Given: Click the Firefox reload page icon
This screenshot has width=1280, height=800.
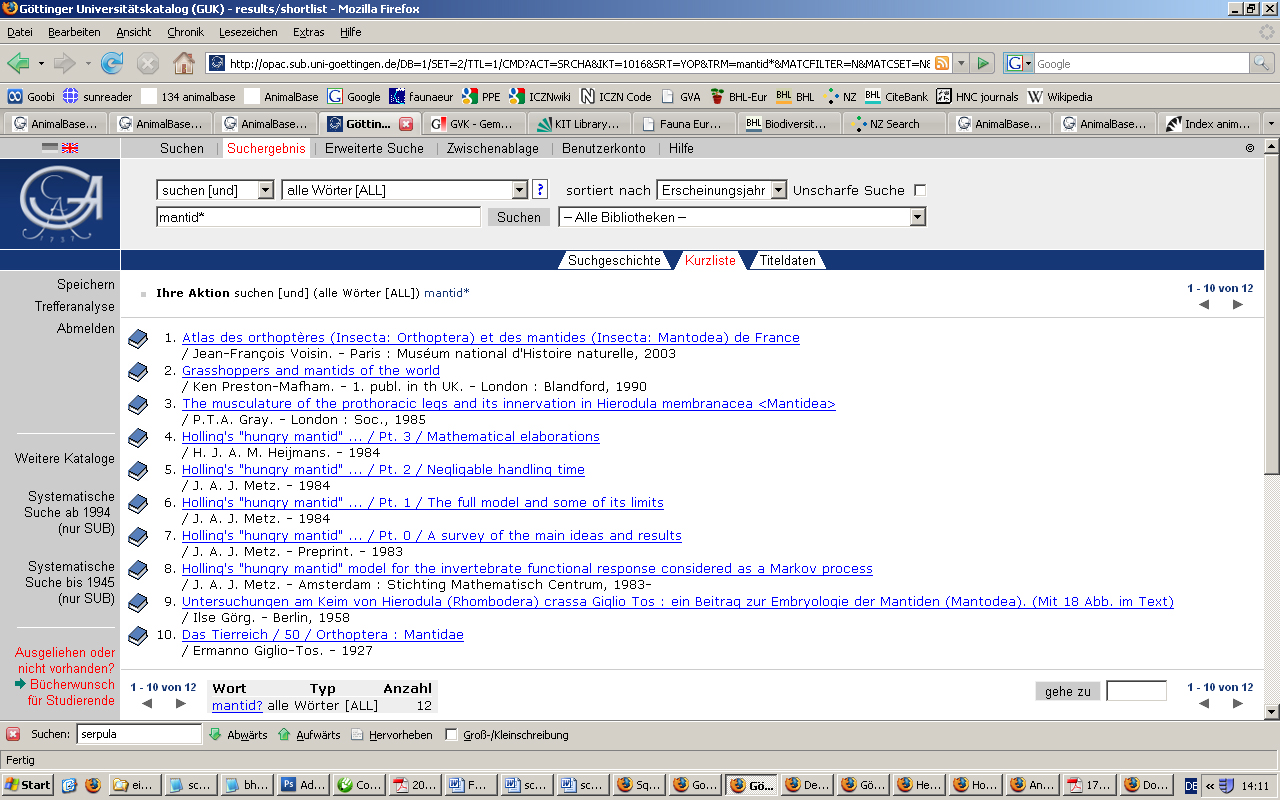Looking at the screenshot, I should (112, 63).
